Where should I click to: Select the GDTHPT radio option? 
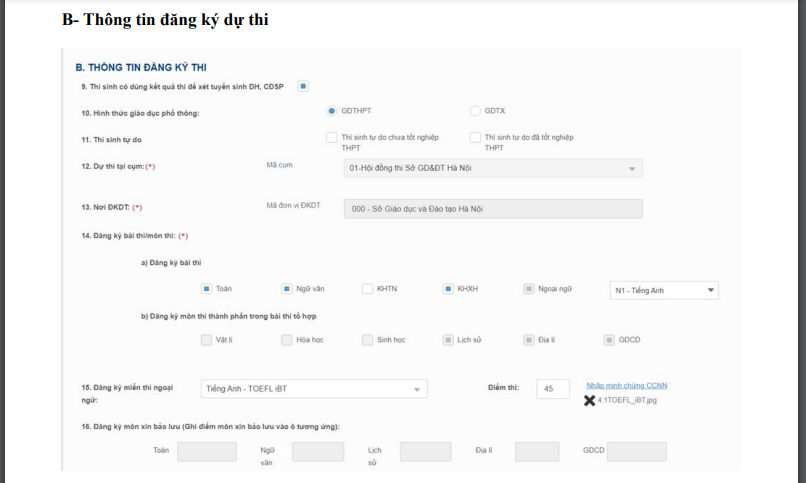[332, 111]
